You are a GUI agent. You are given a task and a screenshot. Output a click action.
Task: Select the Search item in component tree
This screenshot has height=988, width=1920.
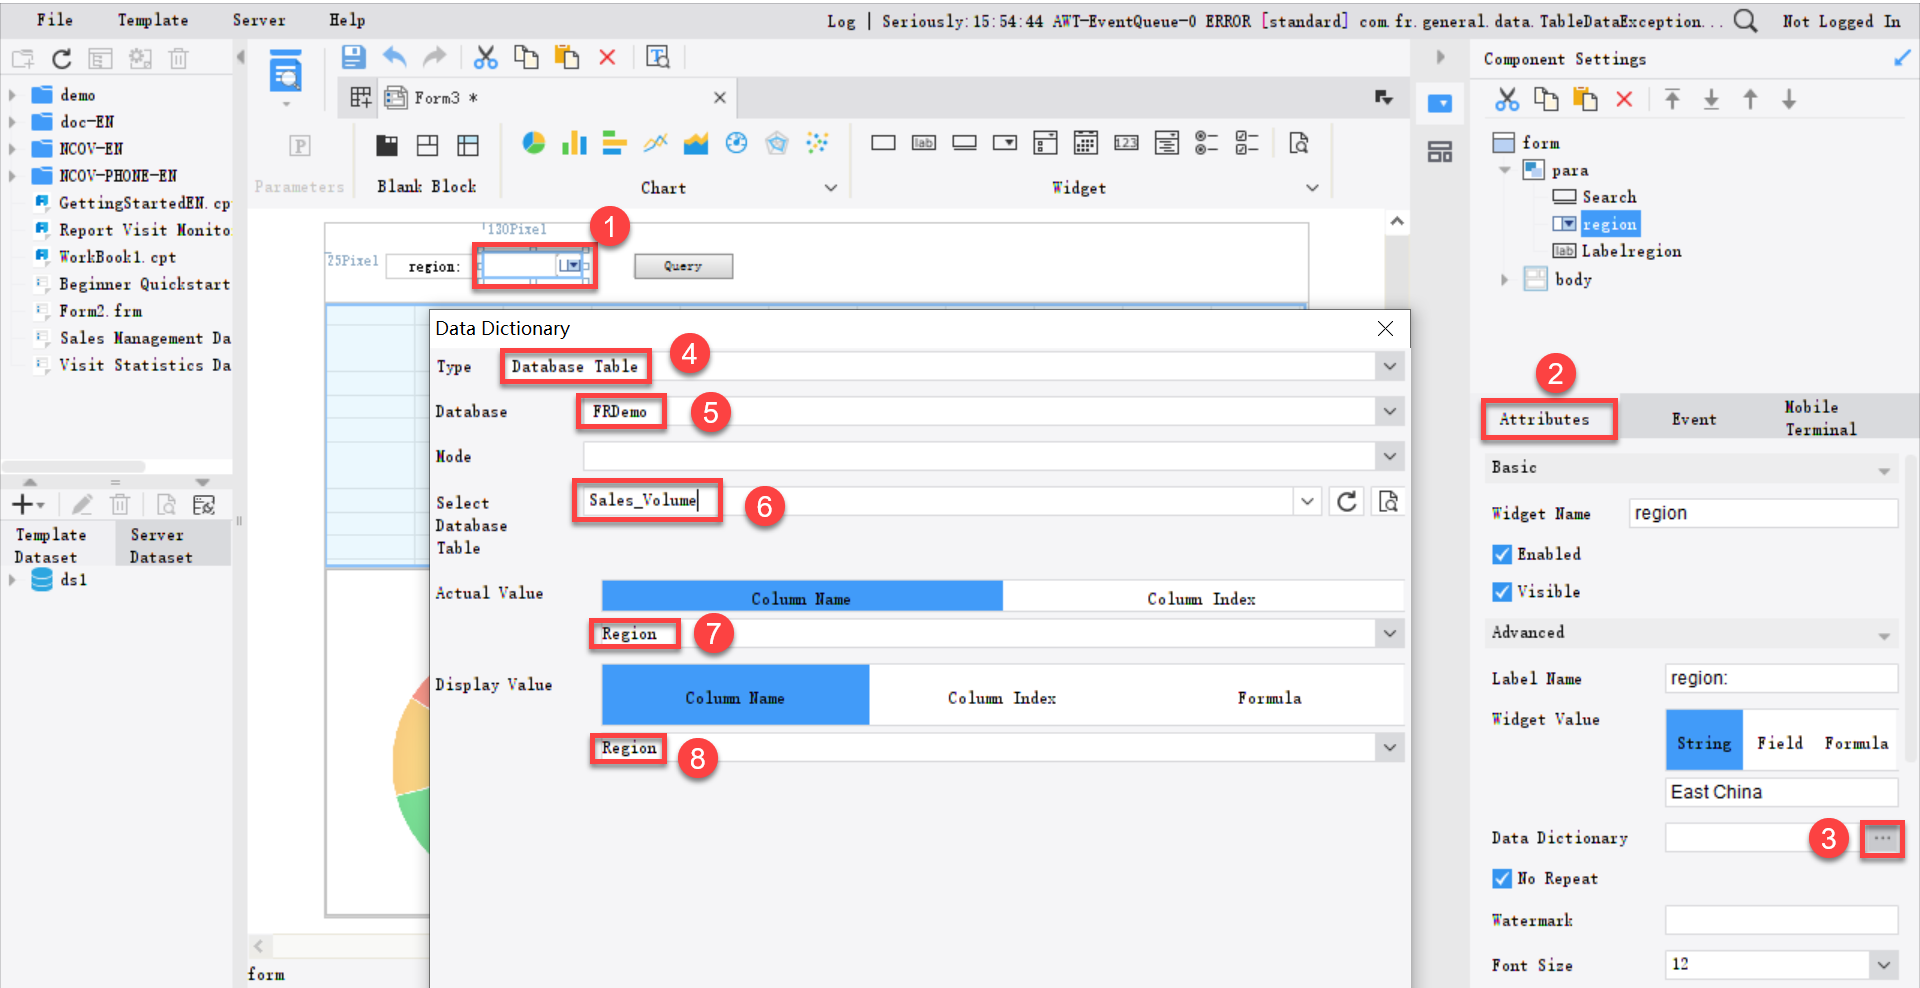(1609, 197)
